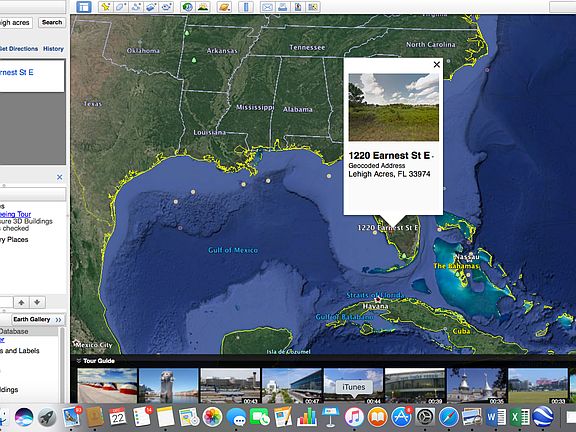Viewport: 576px width, 432px height.
Task: Move item down with down arrow button
Action: (x=37, y=302)
